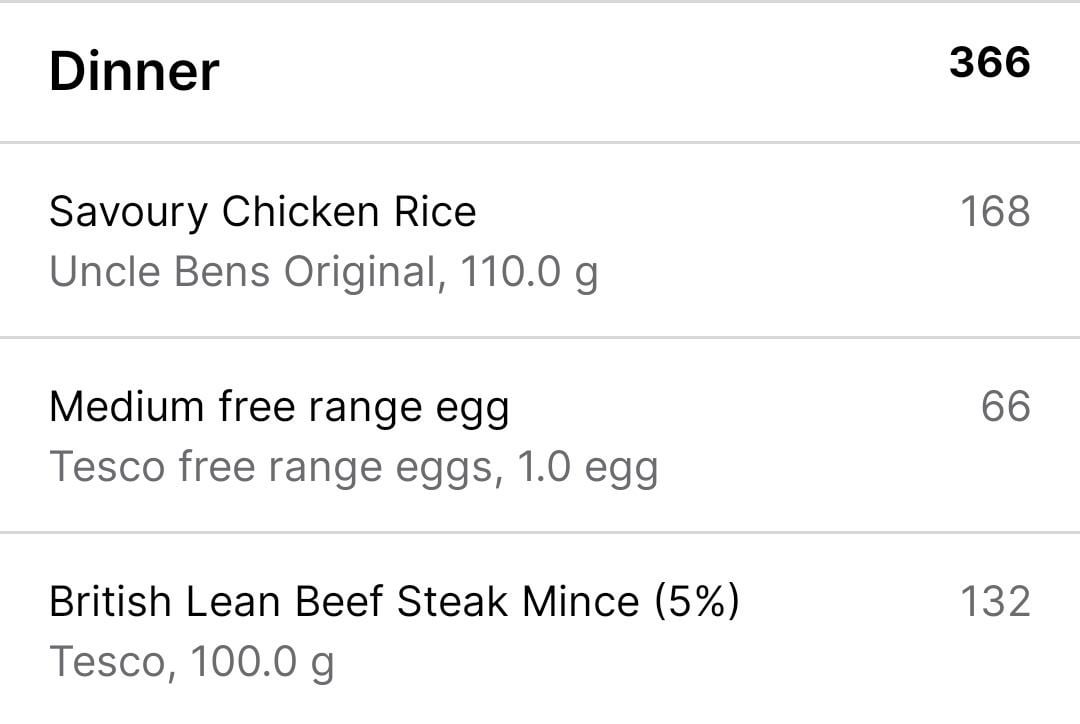This screenshot has width=1080, height=724.
Task: Open British Lean Beef Steak Mince entry
Action: coord(540,630)
